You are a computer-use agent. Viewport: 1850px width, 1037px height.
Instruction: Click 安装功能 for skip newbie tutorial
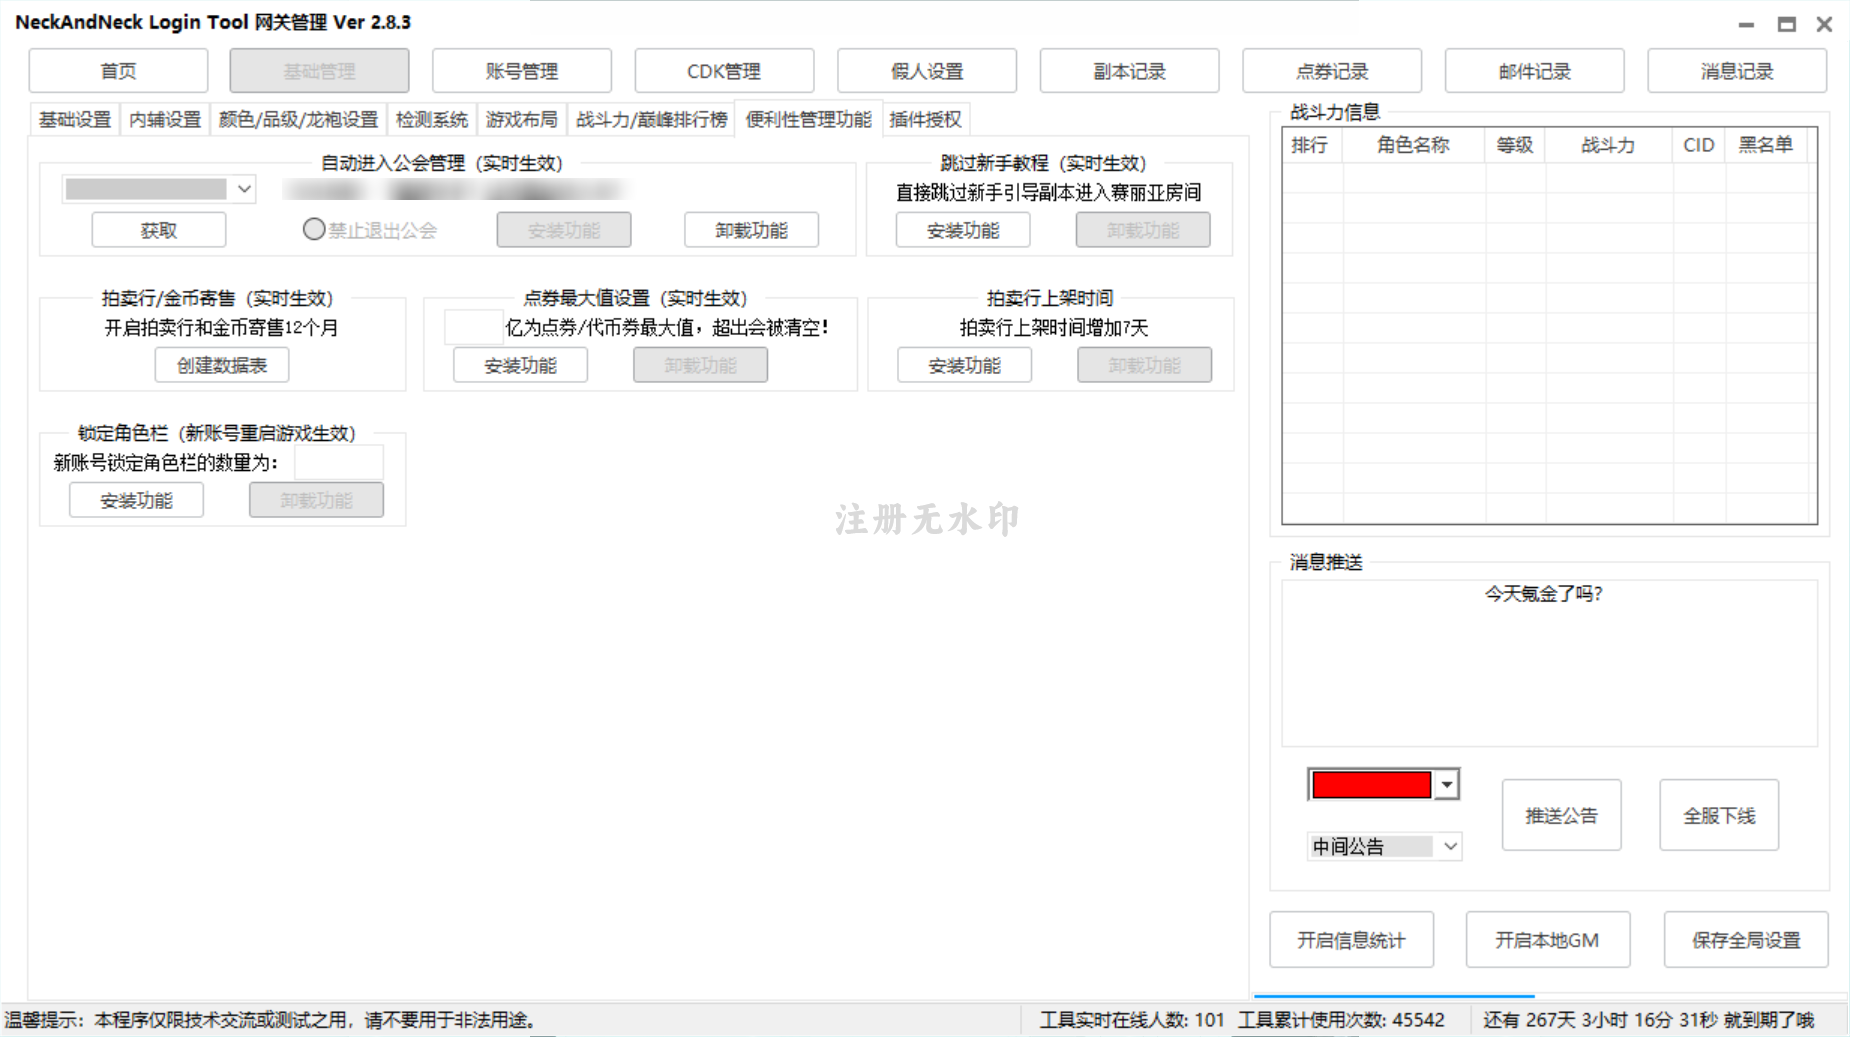[963, 230]
